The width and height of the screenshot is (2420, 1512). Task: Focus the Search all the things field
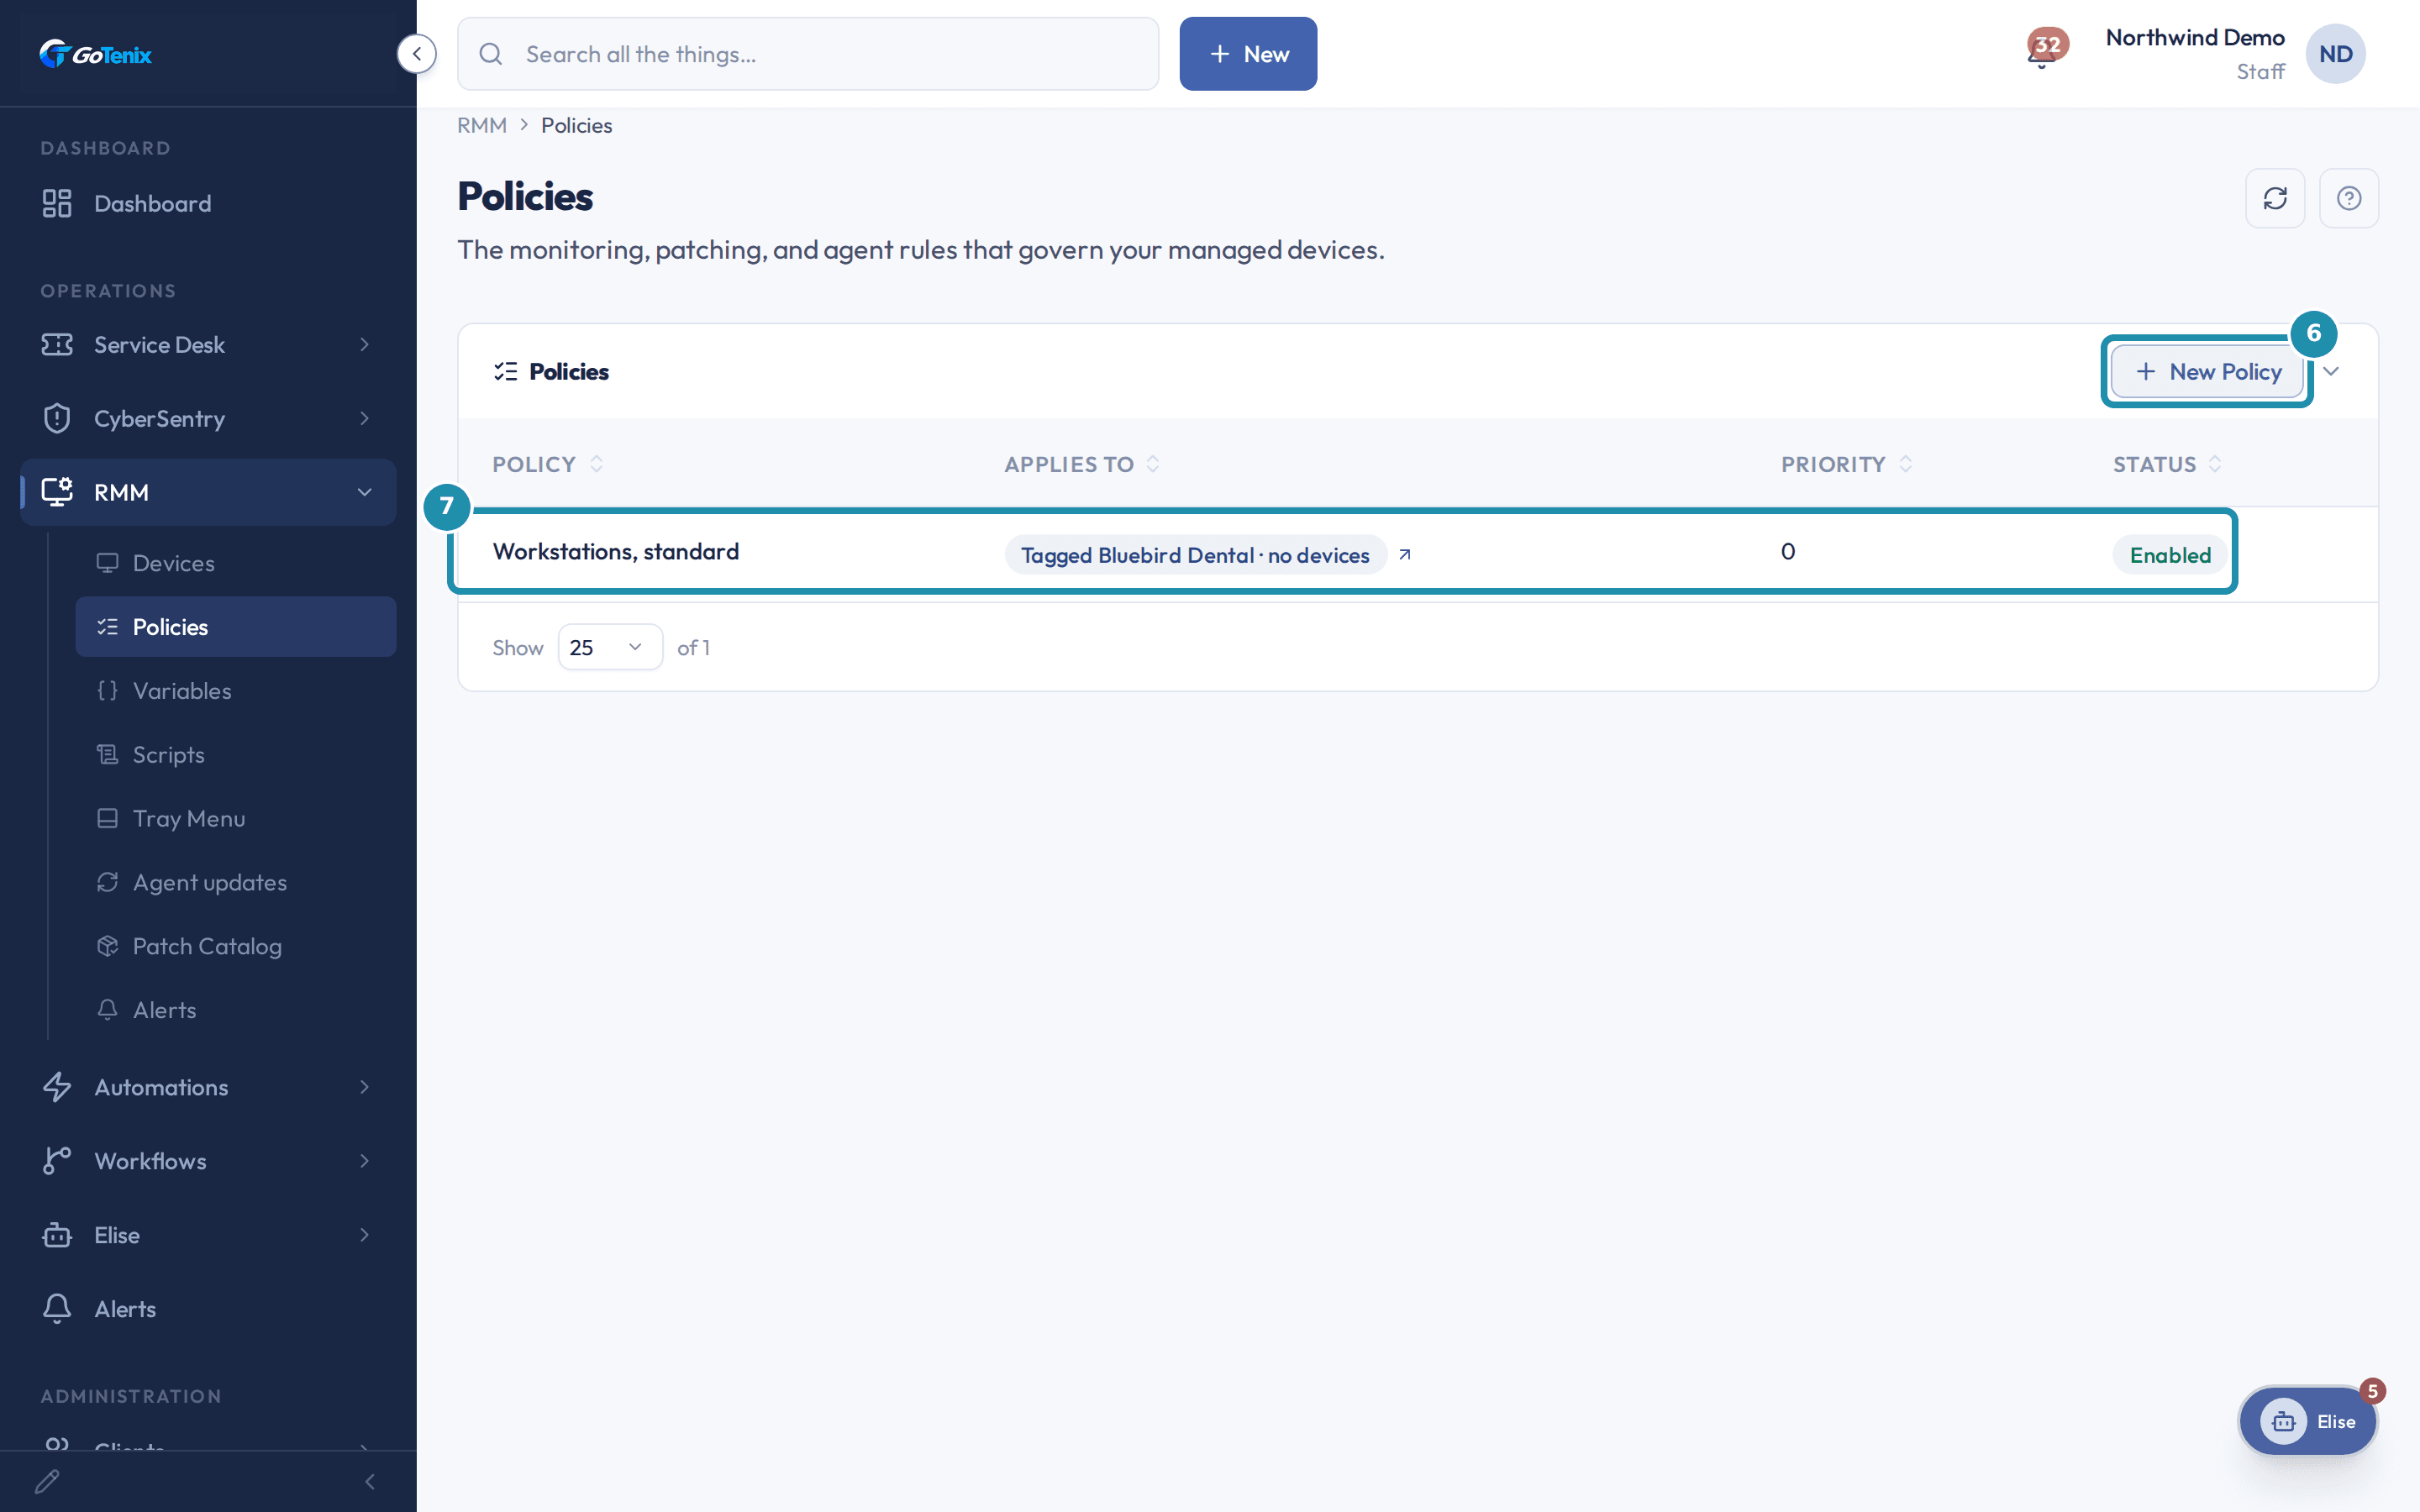click(x=808, y=54)
